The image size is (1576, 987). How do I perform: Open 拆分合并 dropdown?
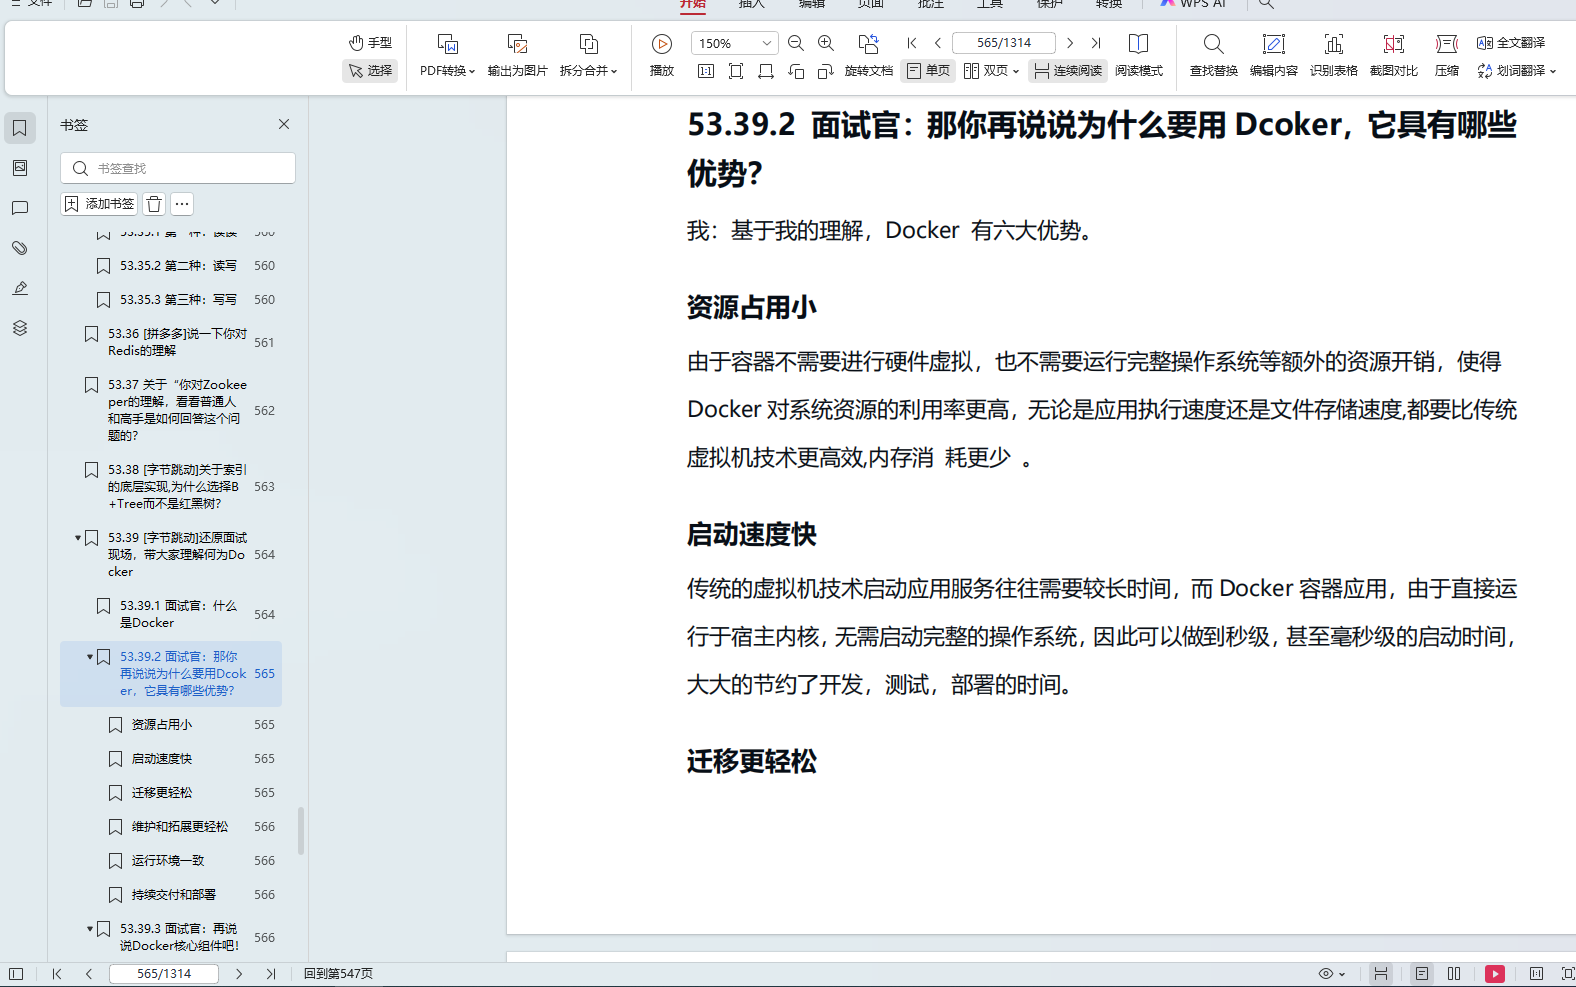(588, 55)
